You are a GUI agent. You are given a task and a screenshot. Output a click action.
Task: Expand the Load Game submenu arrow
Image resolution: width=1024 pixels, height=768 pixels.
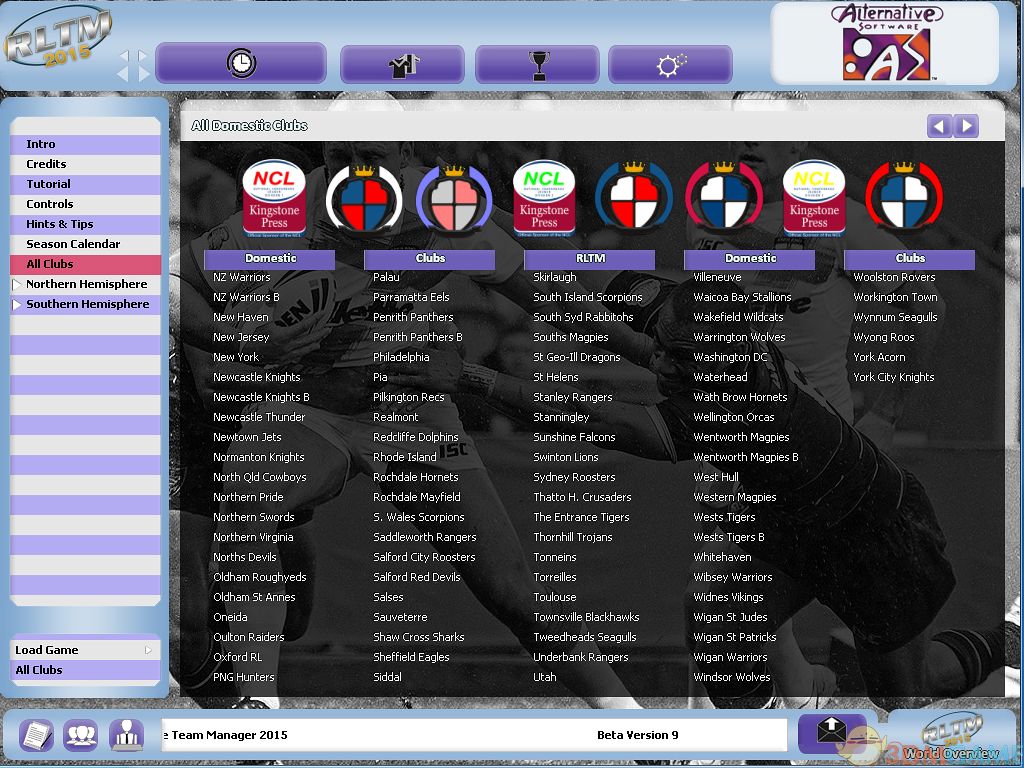(x=148, y=650)
